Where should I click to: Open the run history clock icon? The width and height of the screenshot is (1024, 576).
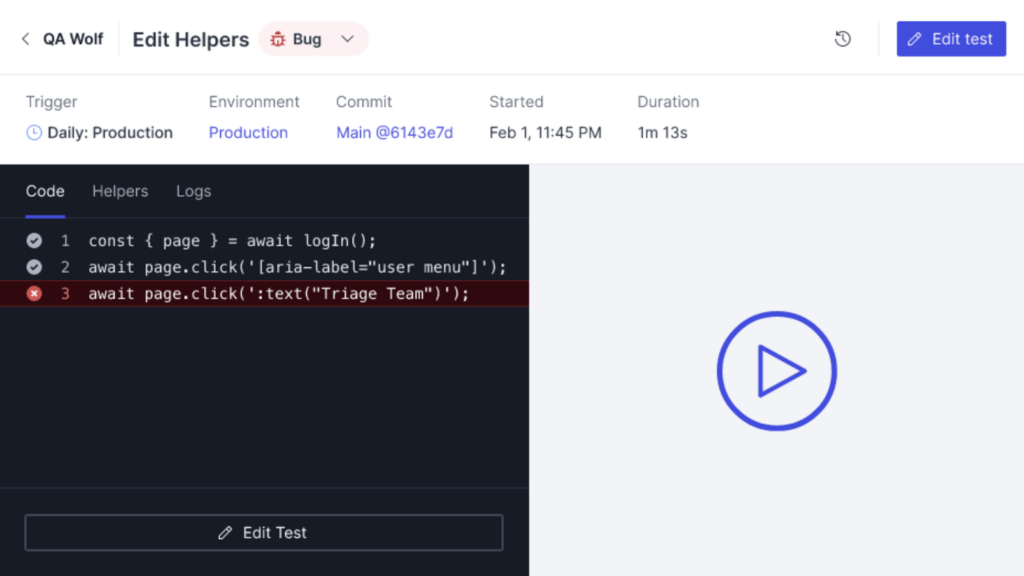click(x=843, y=39)
